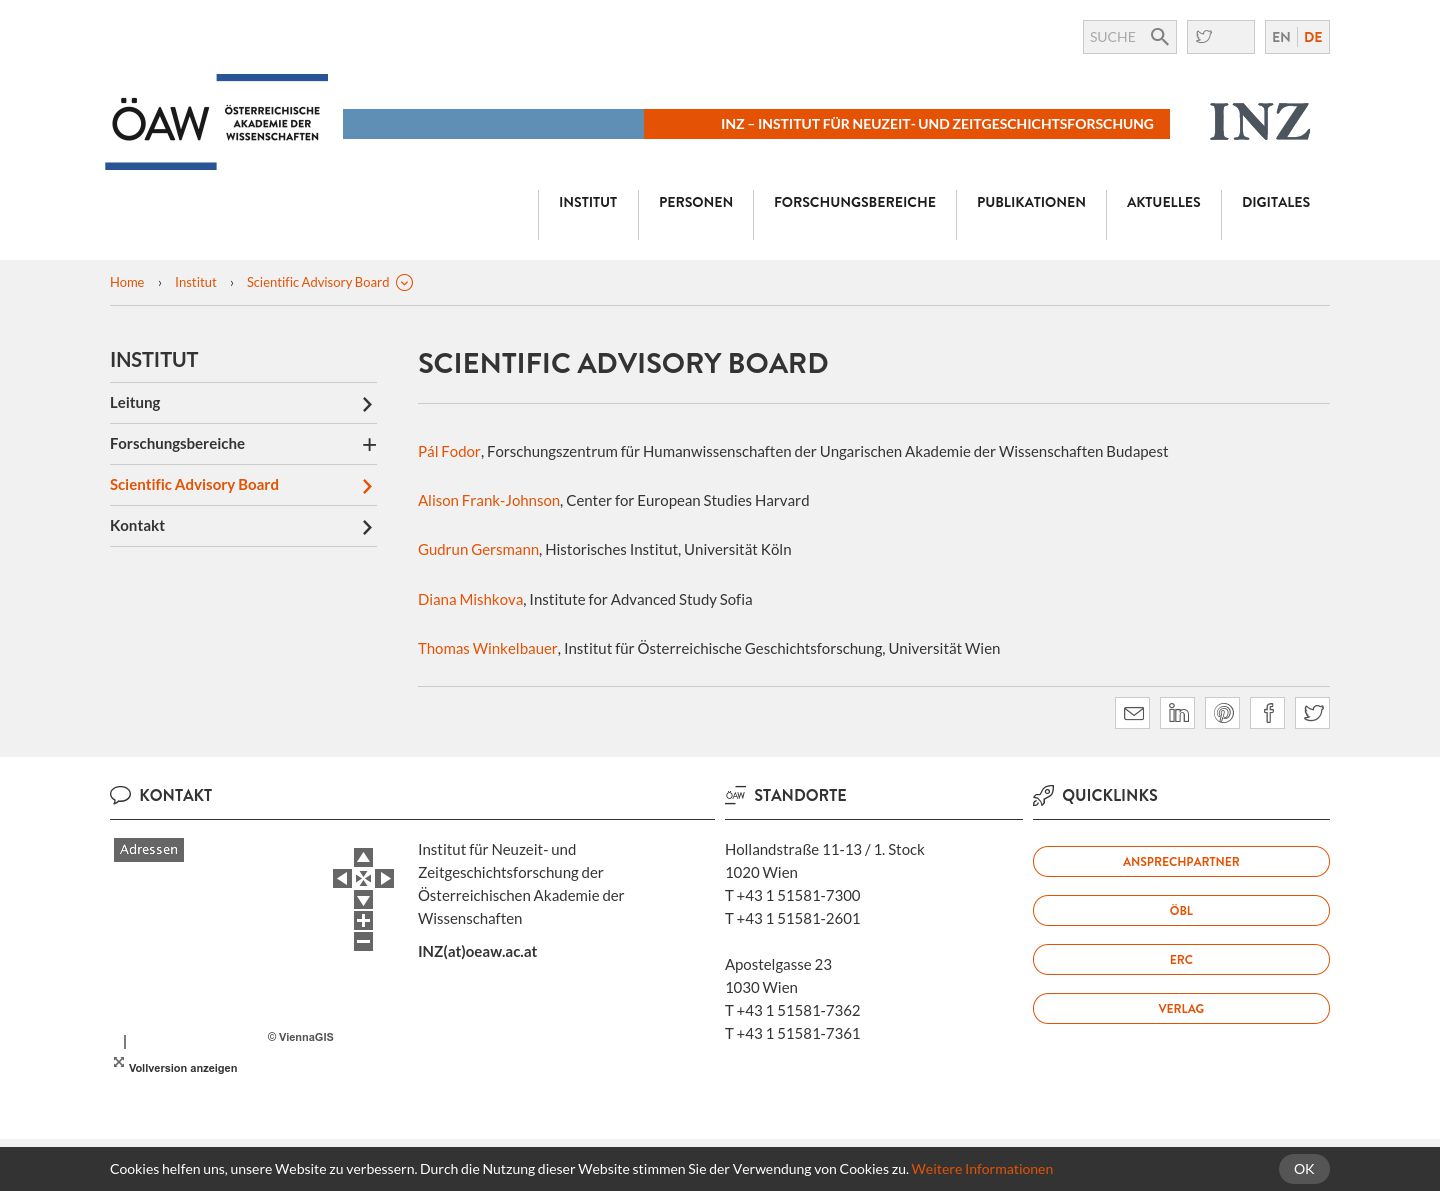1440x1191 pixels.
Task: Go to Institut breadcrumb
Action: 196,283
